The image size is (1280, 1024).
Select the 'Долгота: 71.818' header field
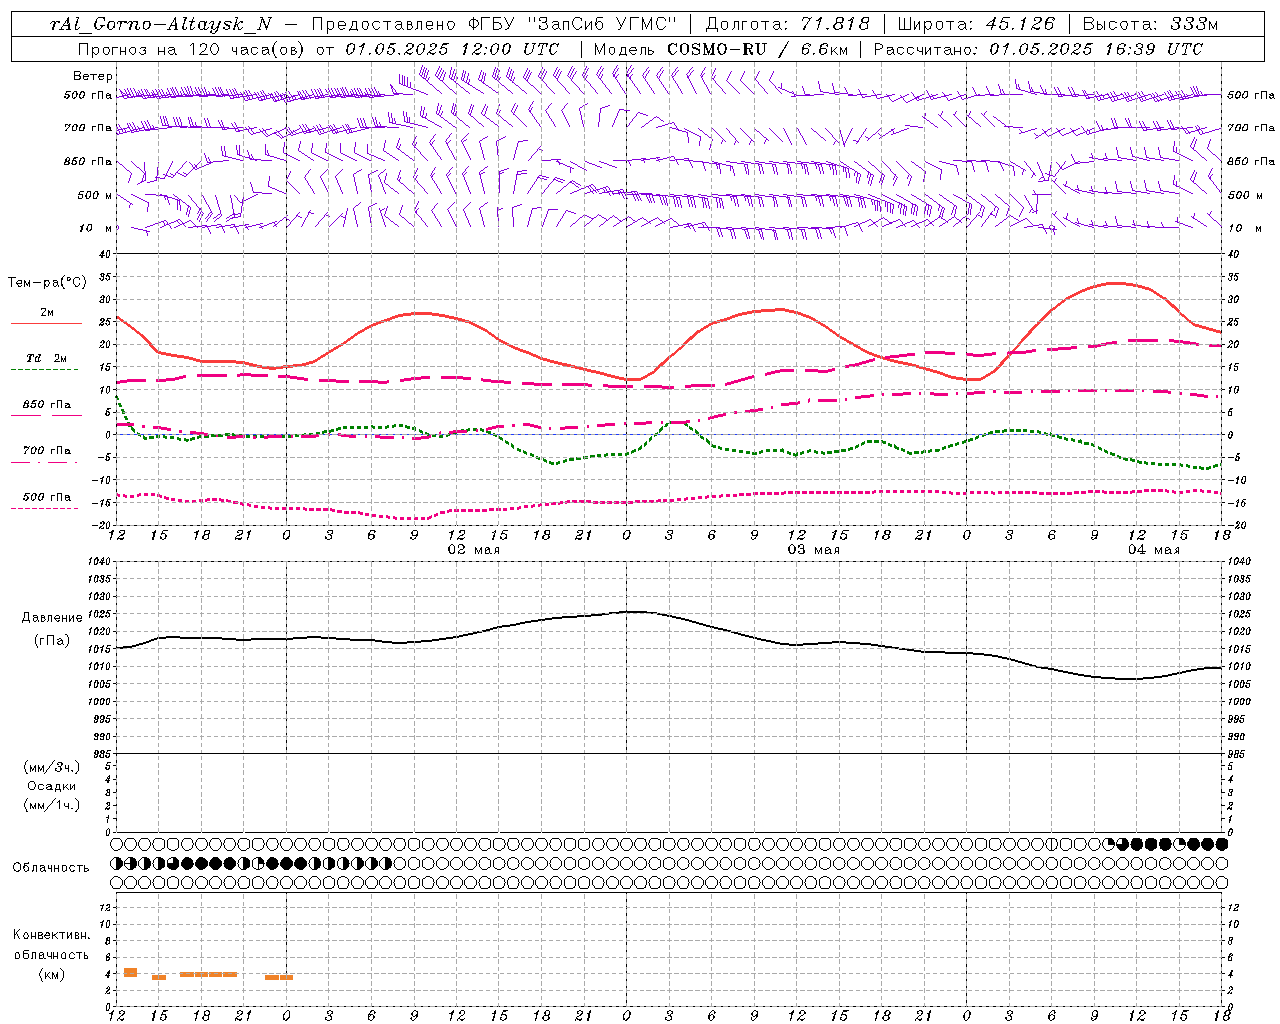(787, 24)
